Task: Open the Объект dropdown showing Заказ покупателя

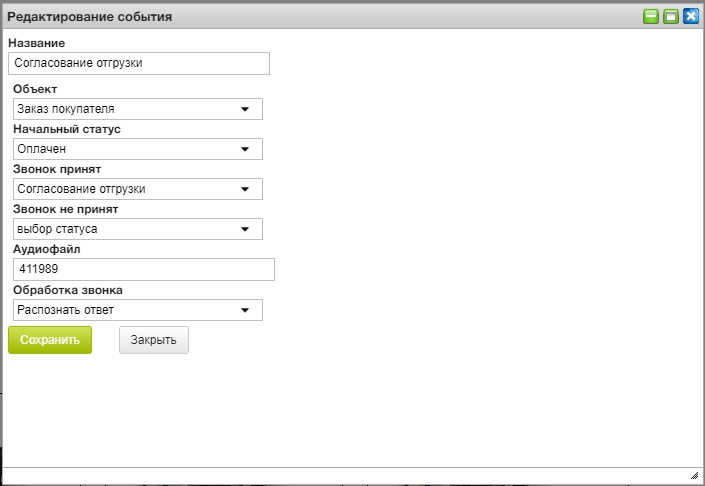Action: (128, 109)
